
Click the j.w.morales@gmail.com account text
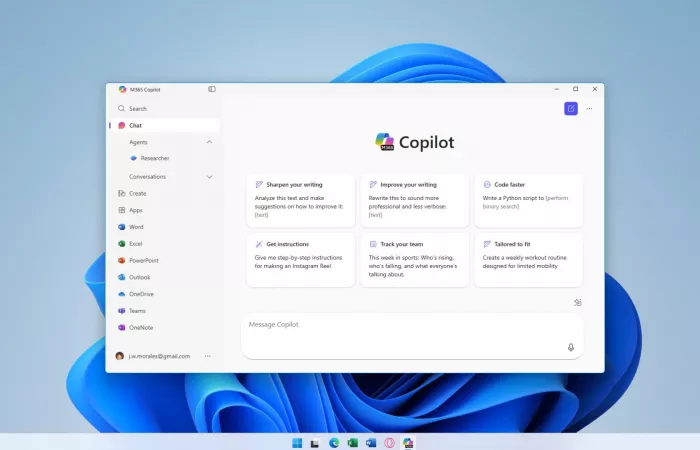159,356
